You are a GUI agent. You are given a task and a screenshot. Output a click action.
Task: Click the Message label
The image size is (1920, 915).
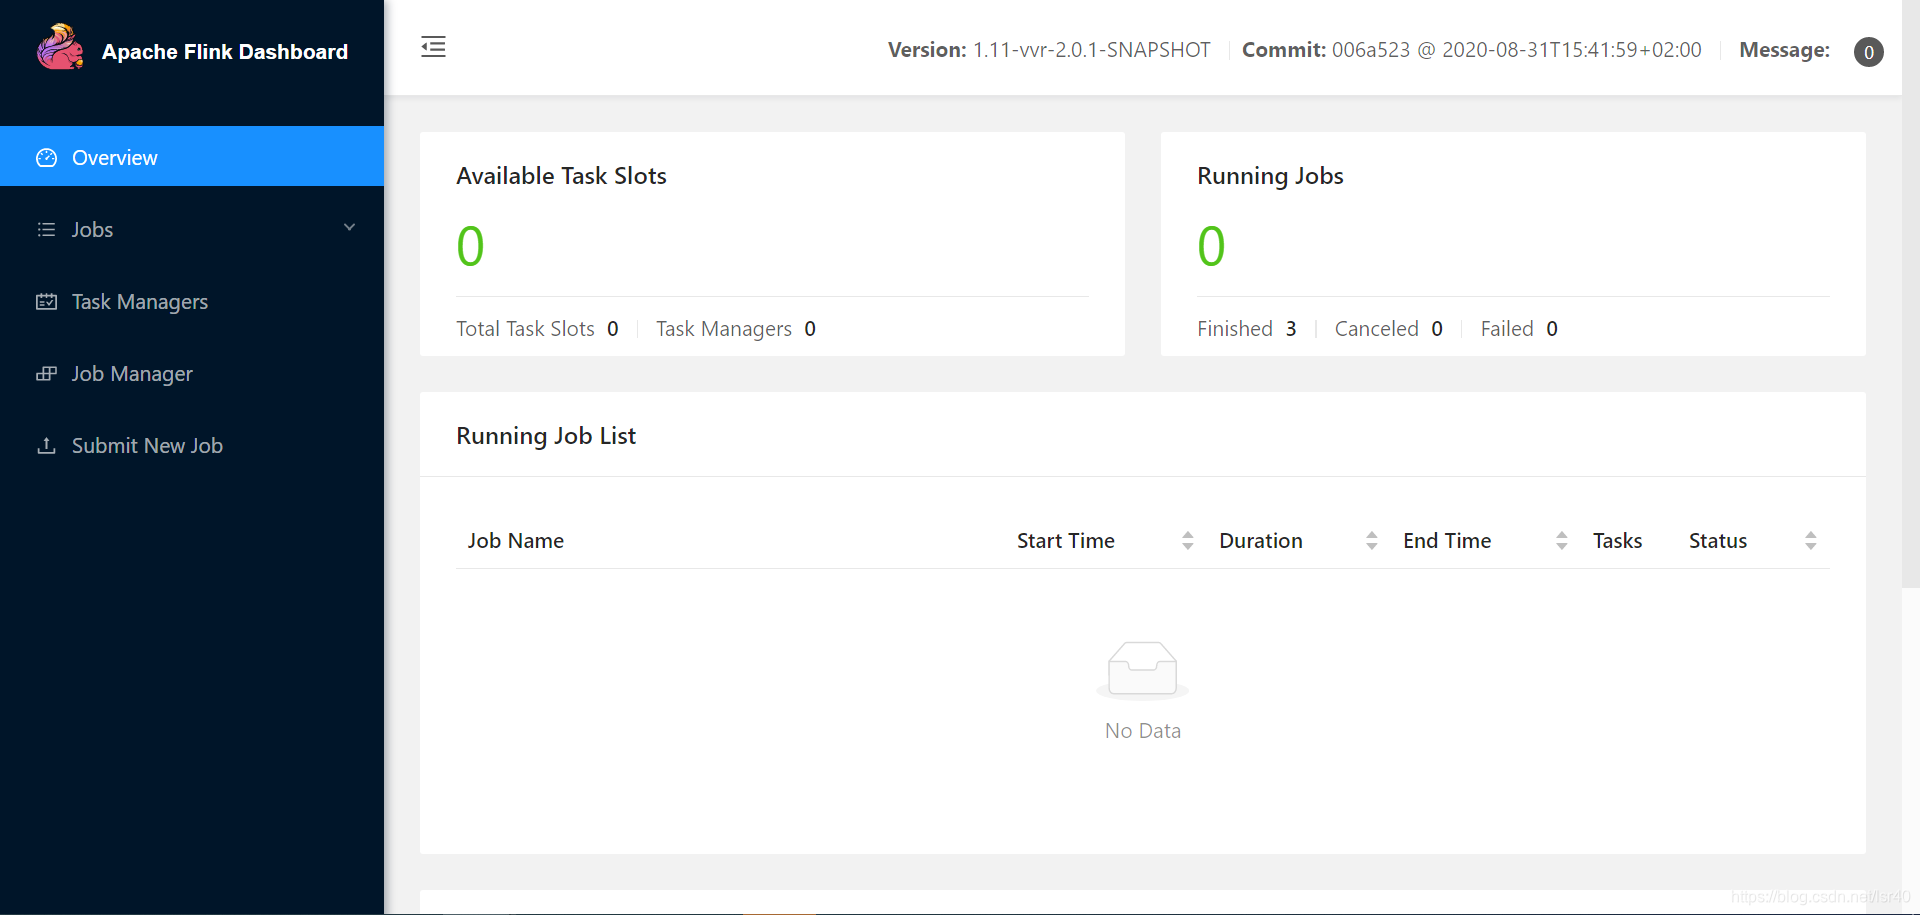coord(1785,50)
